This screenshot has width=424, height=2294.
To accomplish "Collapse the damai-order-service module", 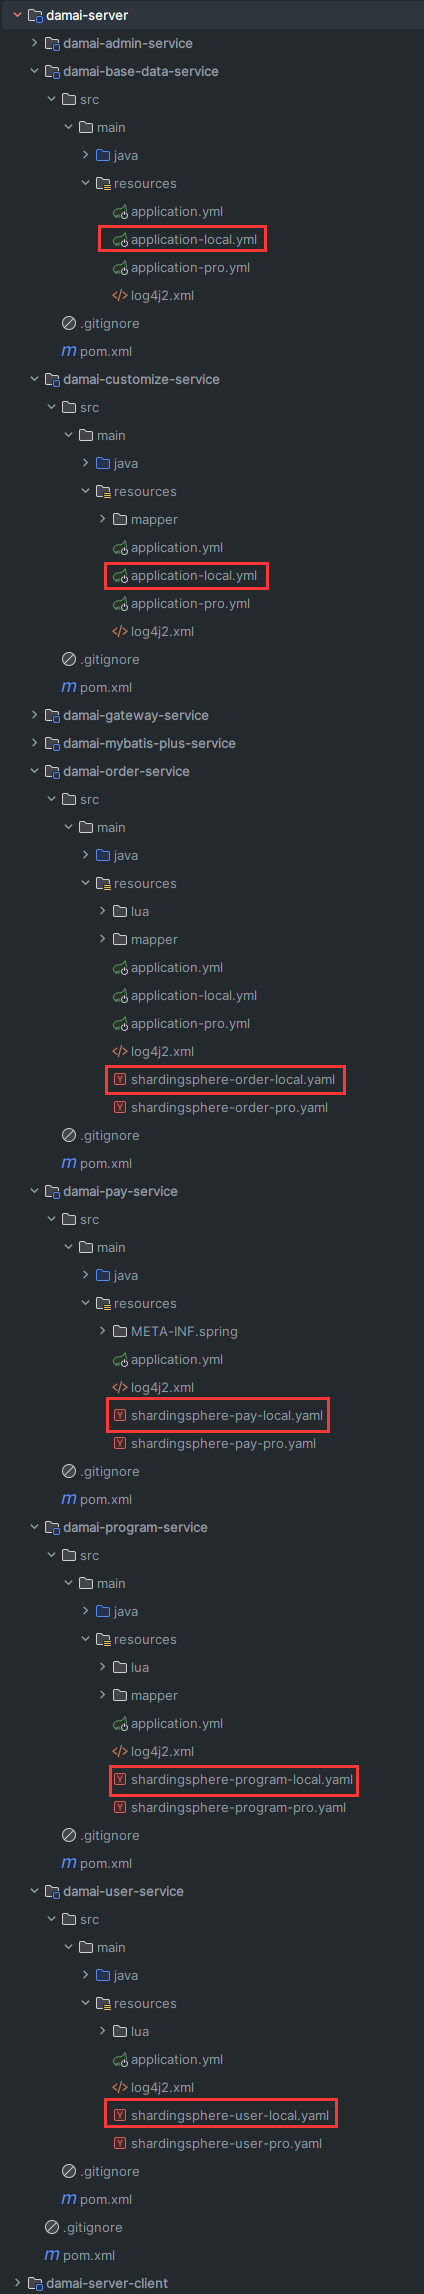I will [x=35, y=771].
